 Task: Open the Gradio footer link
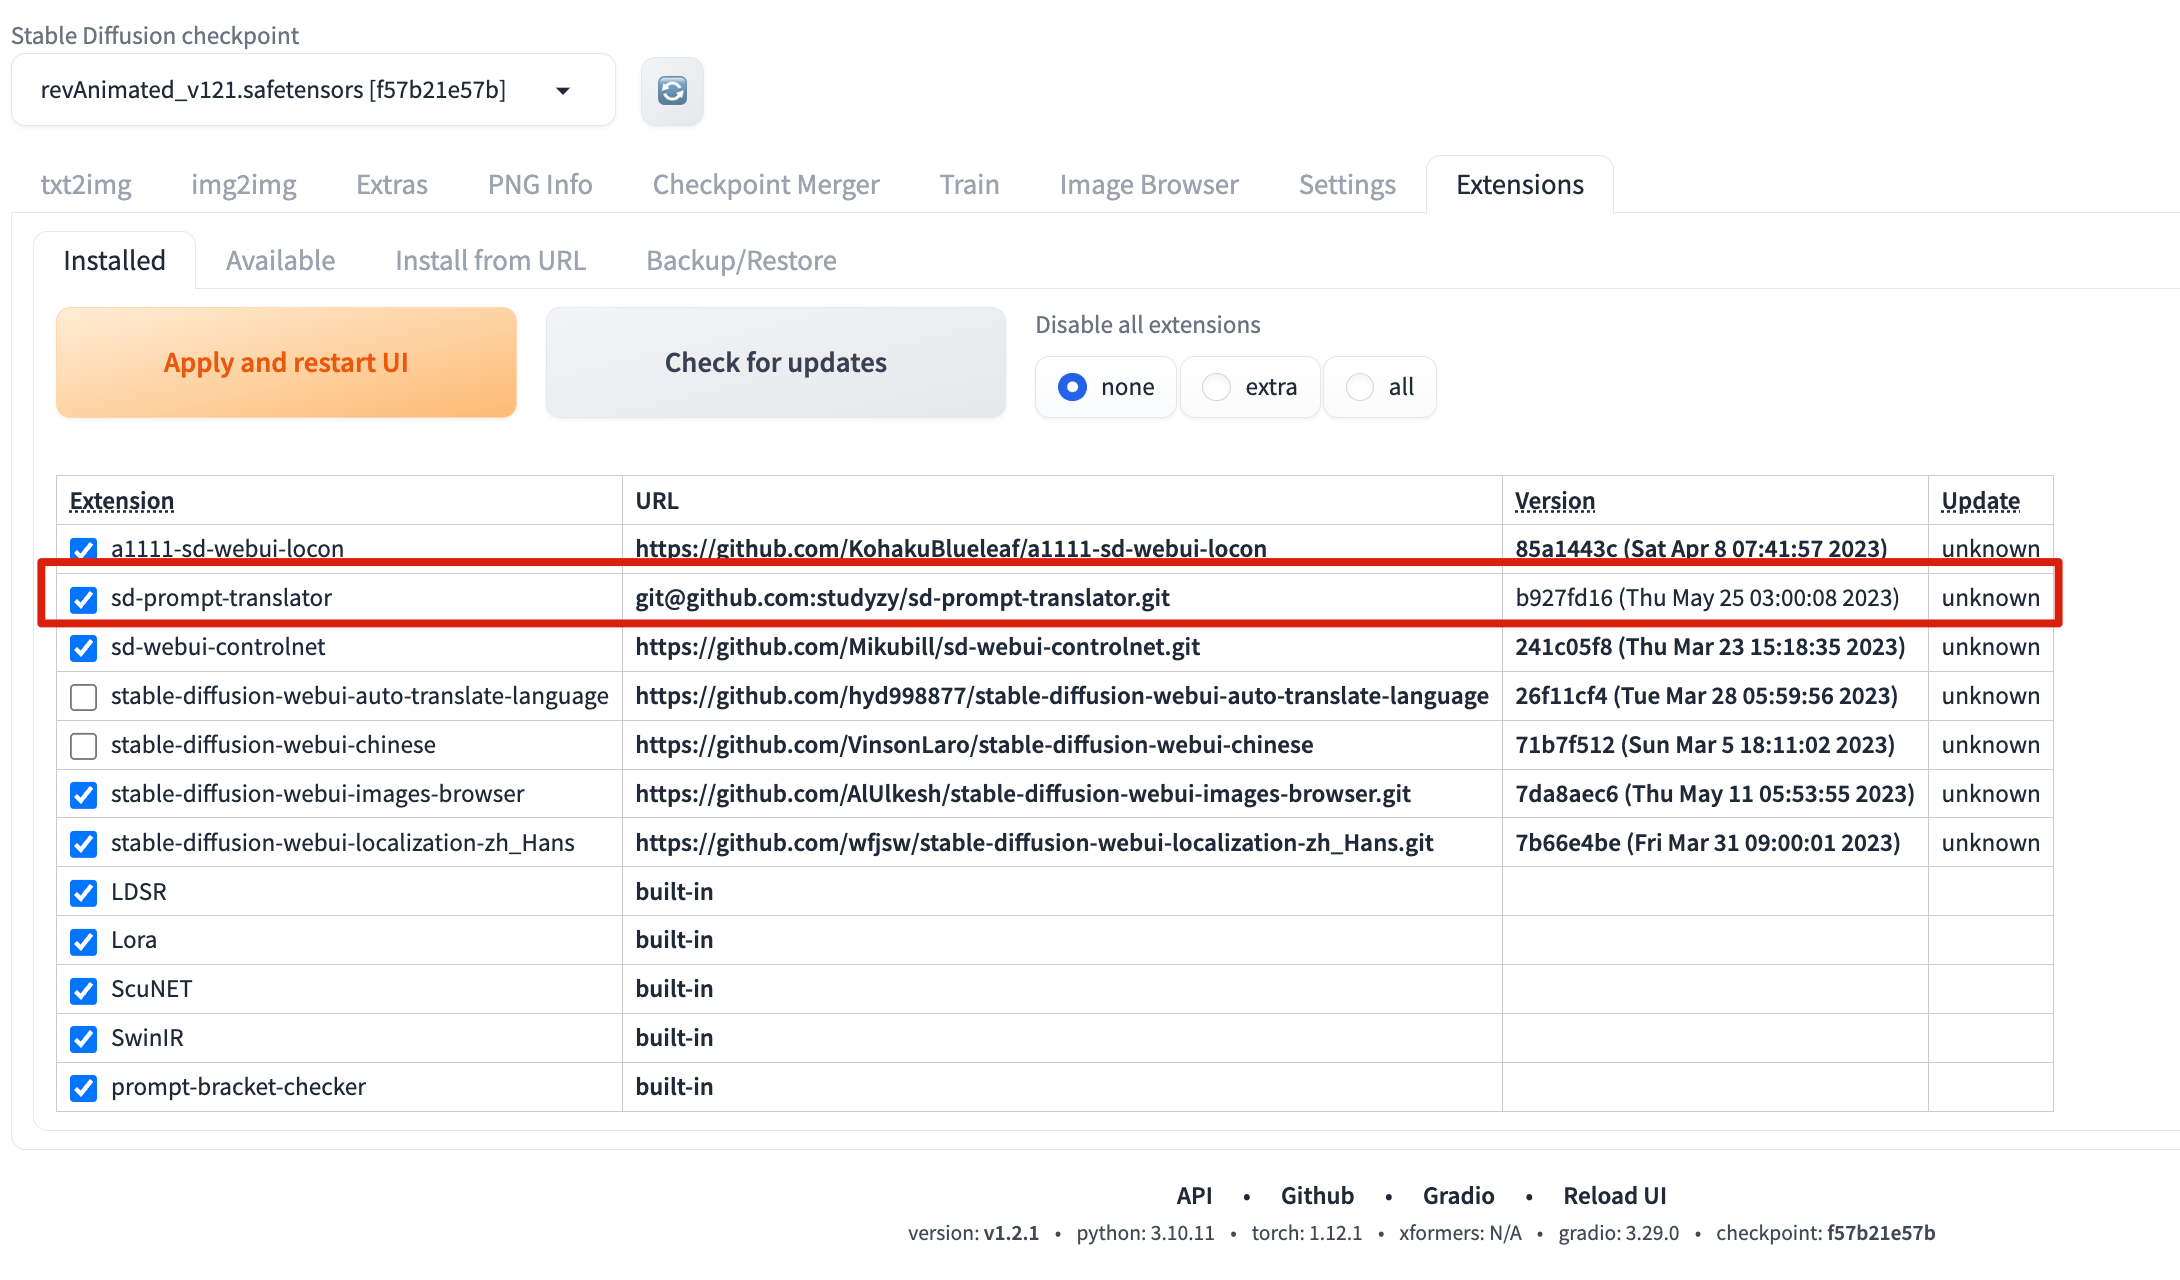pos(1458,1196)
